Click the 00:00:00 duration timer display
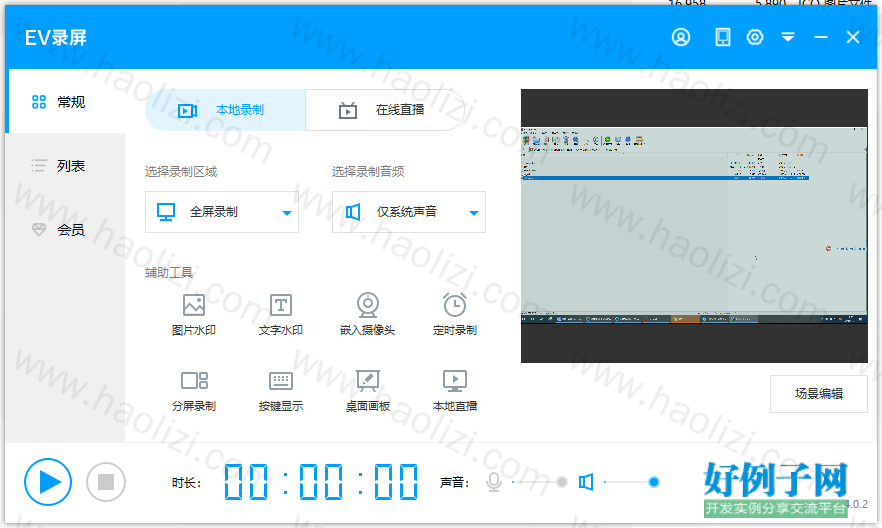The image size is (882, 528). (x=321, y=482)
